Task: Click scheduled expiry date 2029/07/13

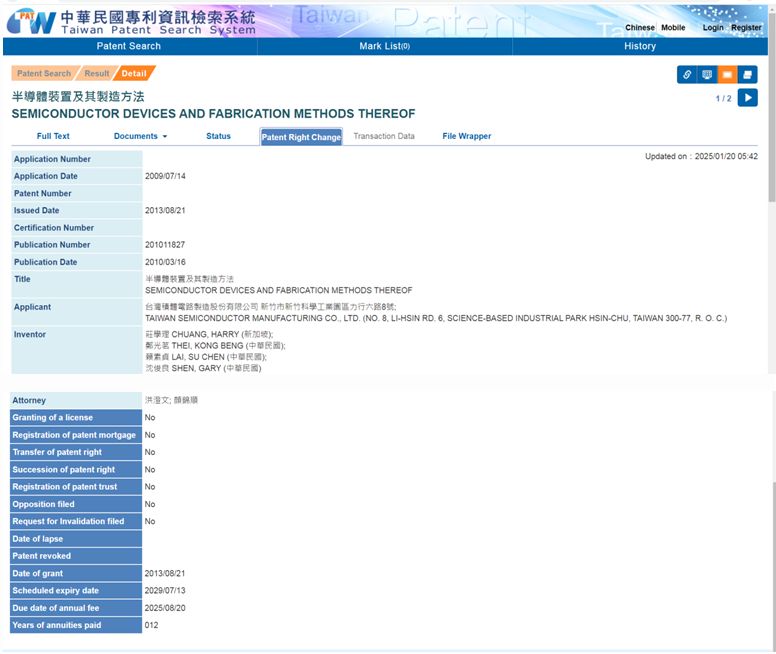Action: pyautogui.click(x=165, y=591)
